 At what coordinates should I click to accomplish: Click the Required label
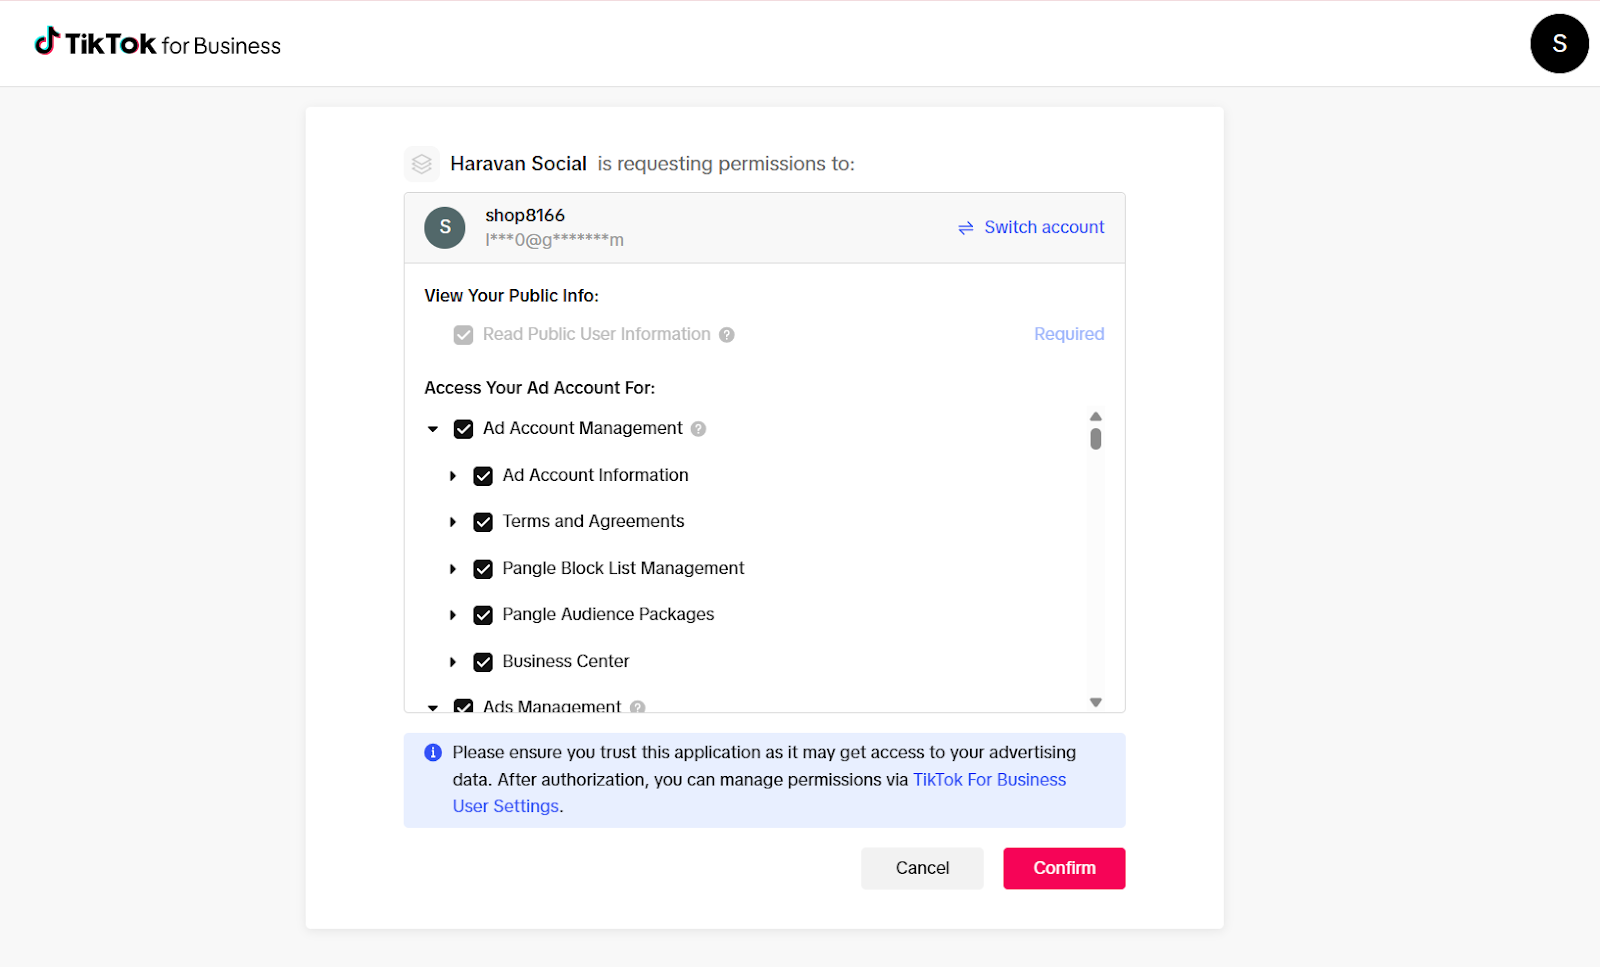tap(1069, 334)
